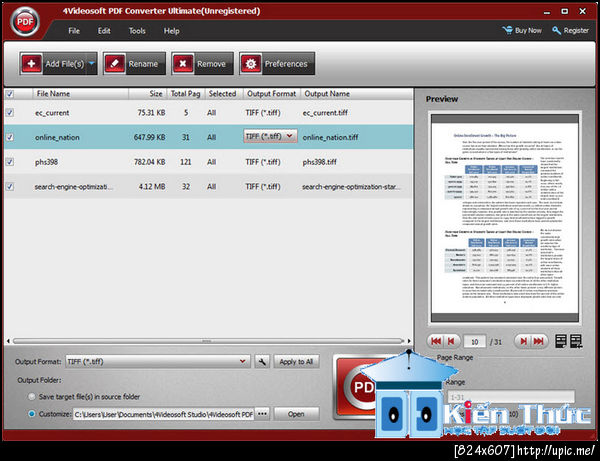Open the Edit menu
Image resolution: width=600 pixels, height=461 pixels.
pos(104,31)
